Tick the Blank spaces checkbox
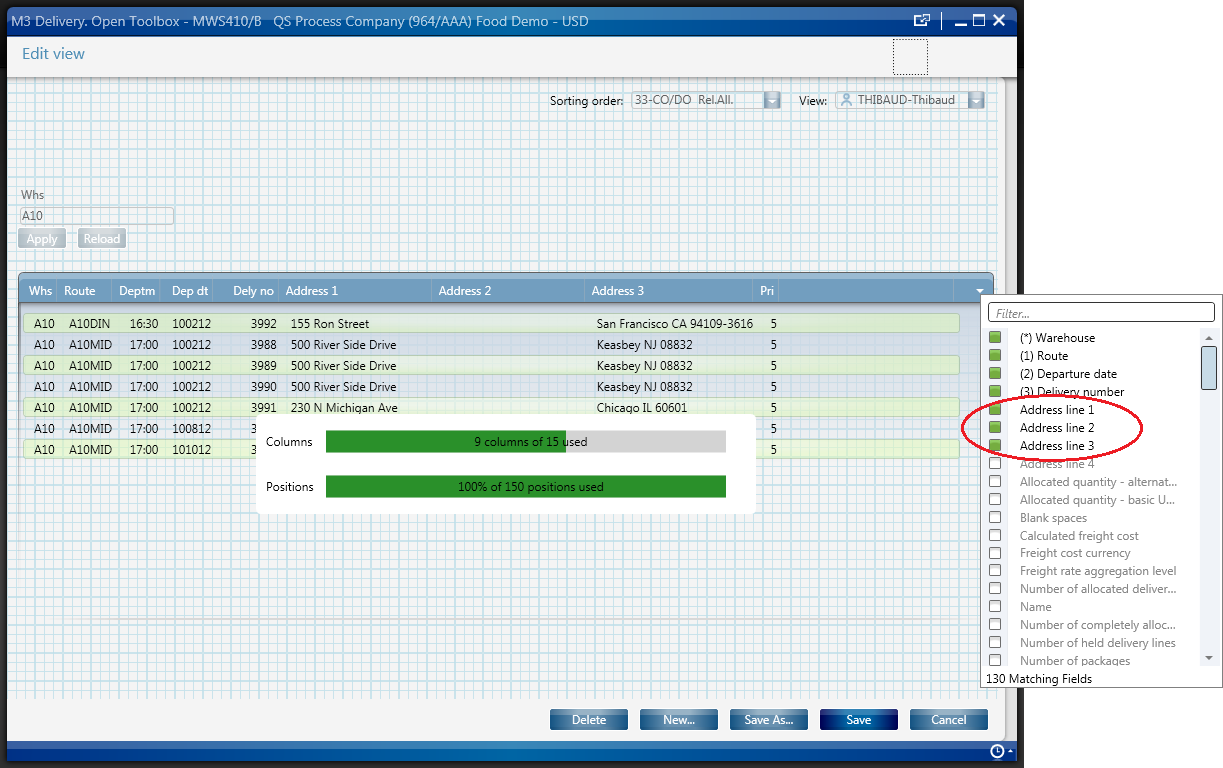1223x768 pixels. coord(995,518)
